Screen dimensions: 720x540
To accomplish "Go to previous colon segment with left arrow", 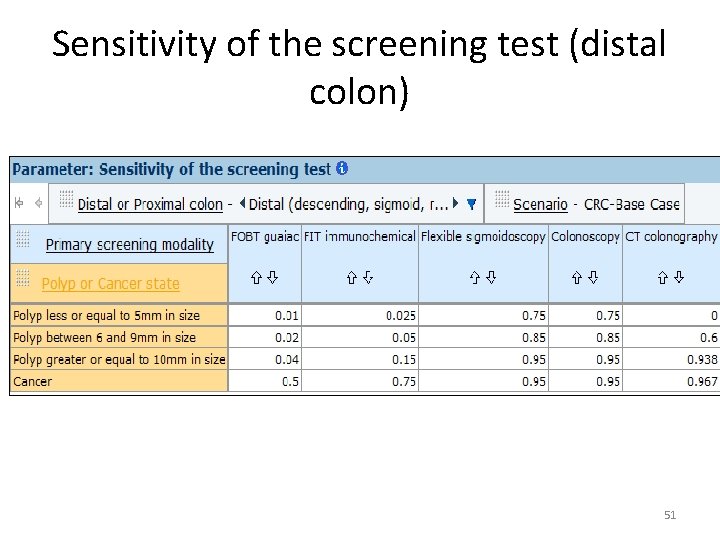I will click(x=242, y=204).
